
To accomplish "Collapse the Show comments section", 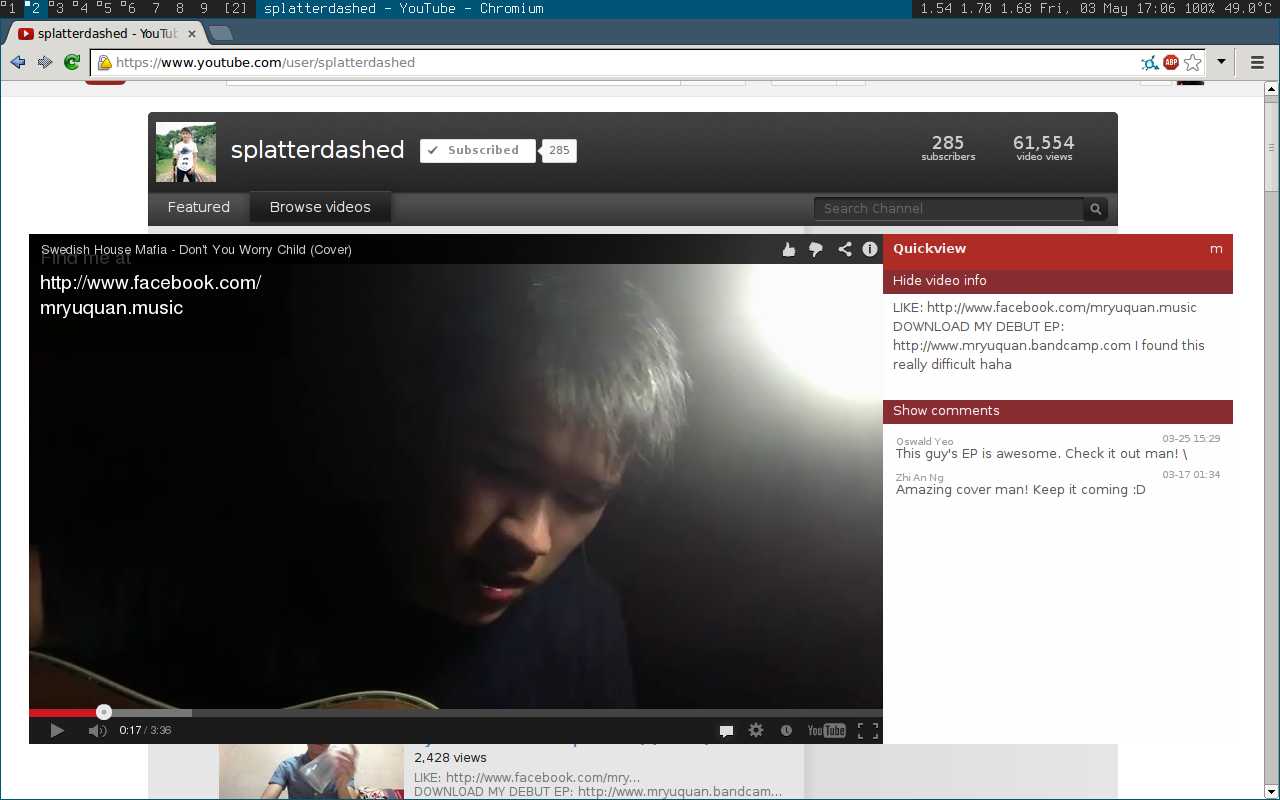I will pyautogui.click(x=1058, y=411).
